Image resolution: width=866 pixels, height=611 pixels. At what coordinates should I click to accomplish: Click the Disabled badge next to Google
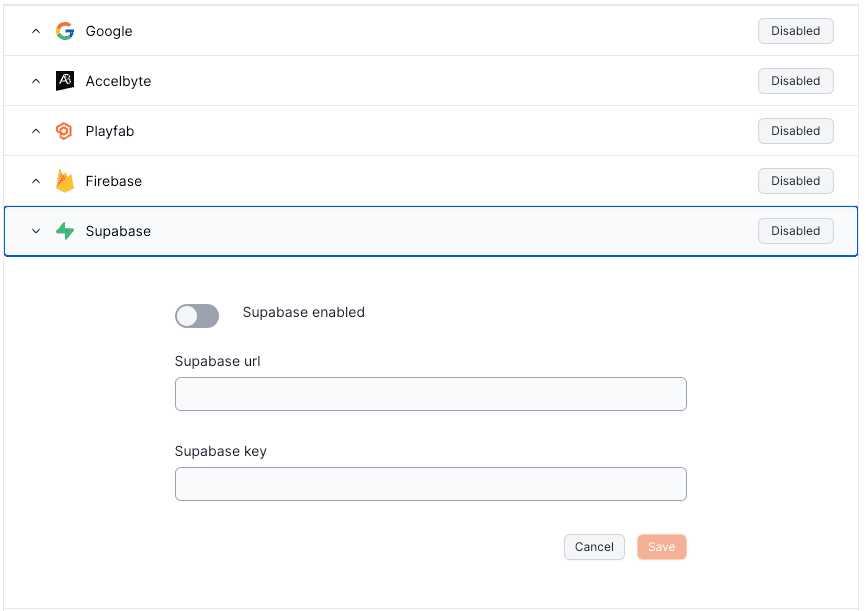(795, 31)
